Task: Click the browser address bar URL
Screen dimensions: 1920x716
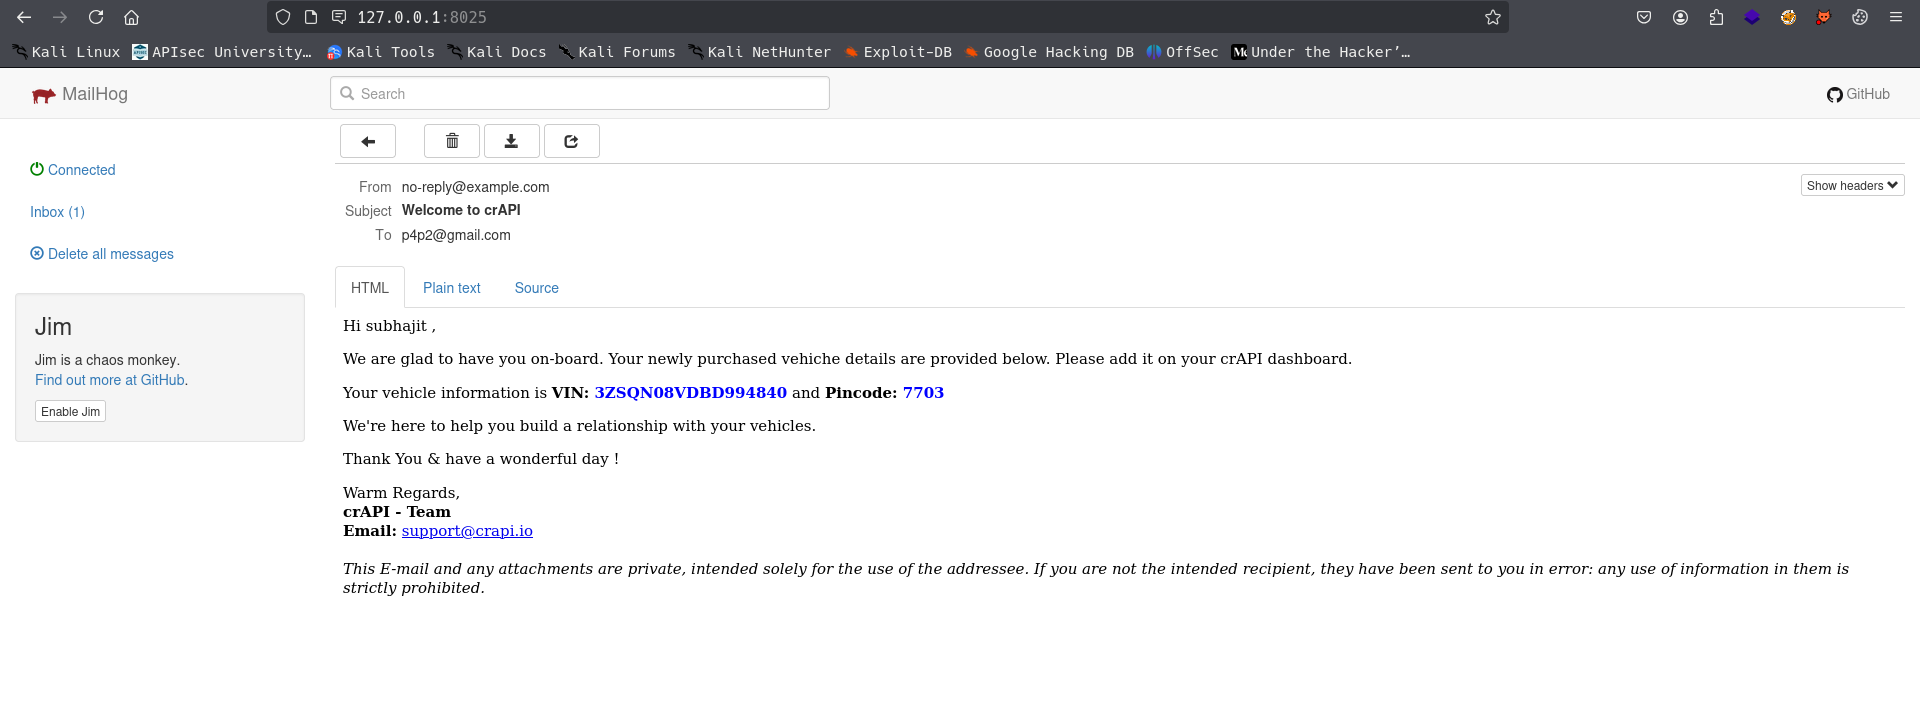Action: 422,17
